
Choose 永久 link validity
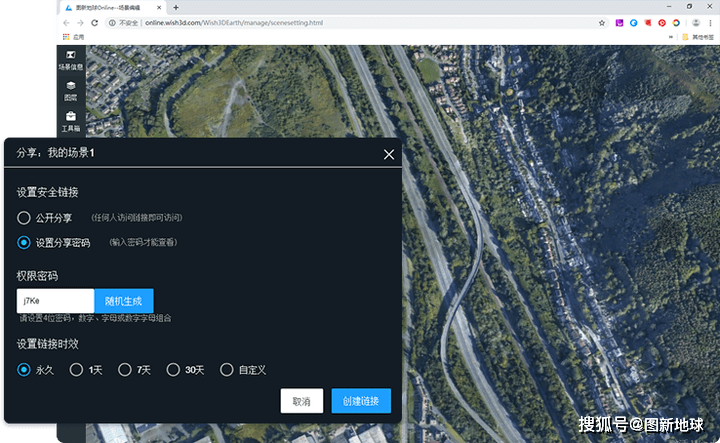24,369
